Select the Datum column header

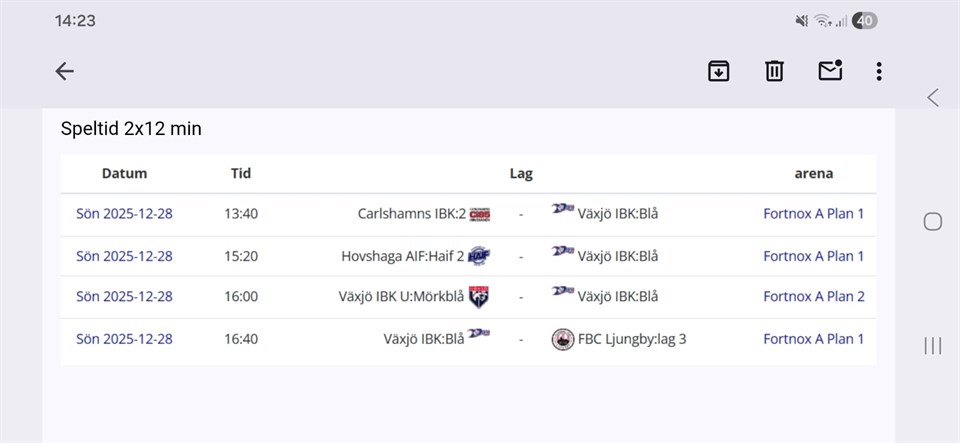(x=124, y=173)
